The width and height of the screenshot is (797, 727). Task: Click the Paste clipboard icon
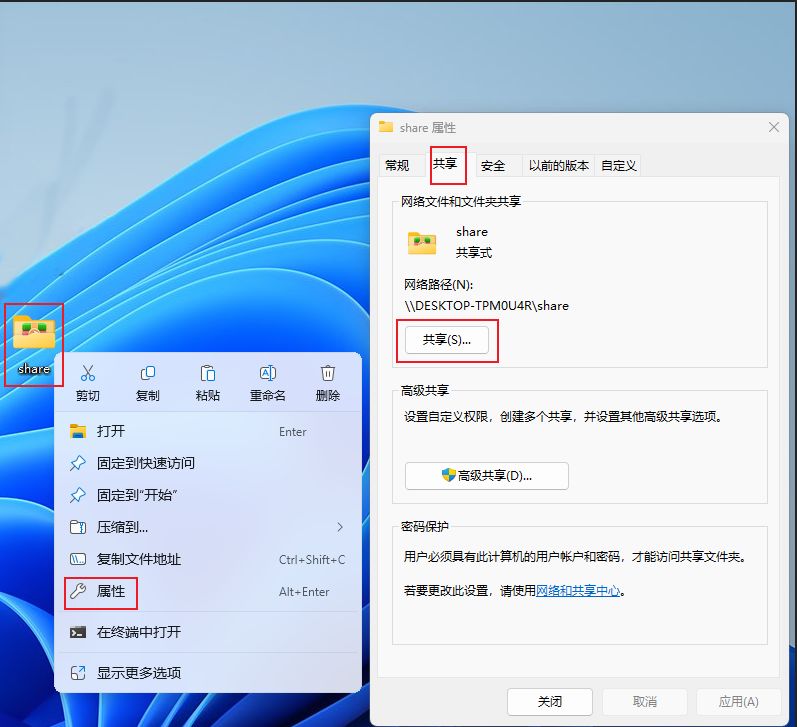point(207,374)
